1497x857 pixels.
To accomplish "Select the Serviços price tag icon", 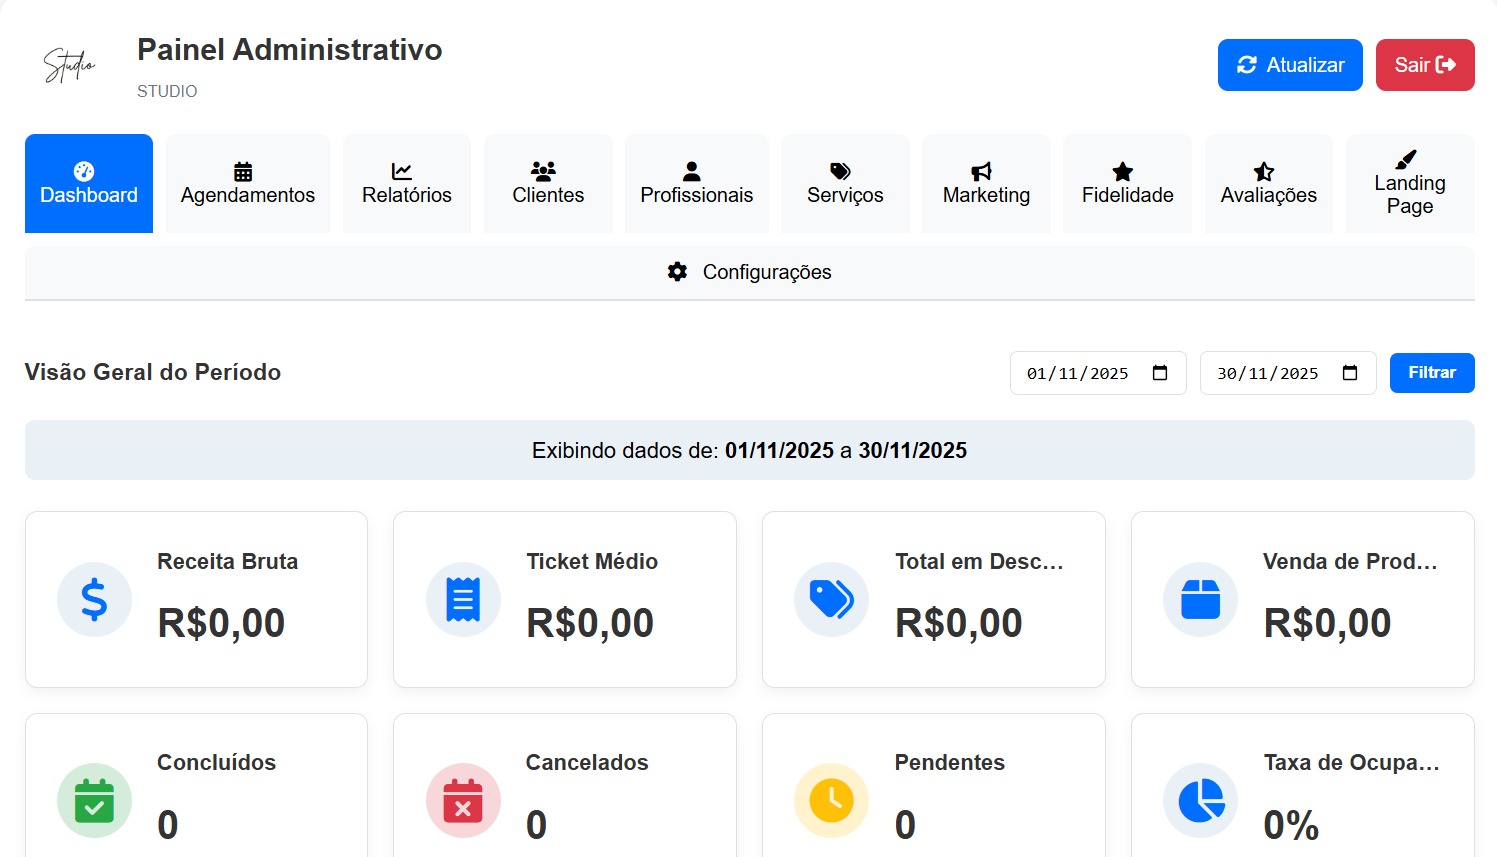I will [x=842, y=169].
